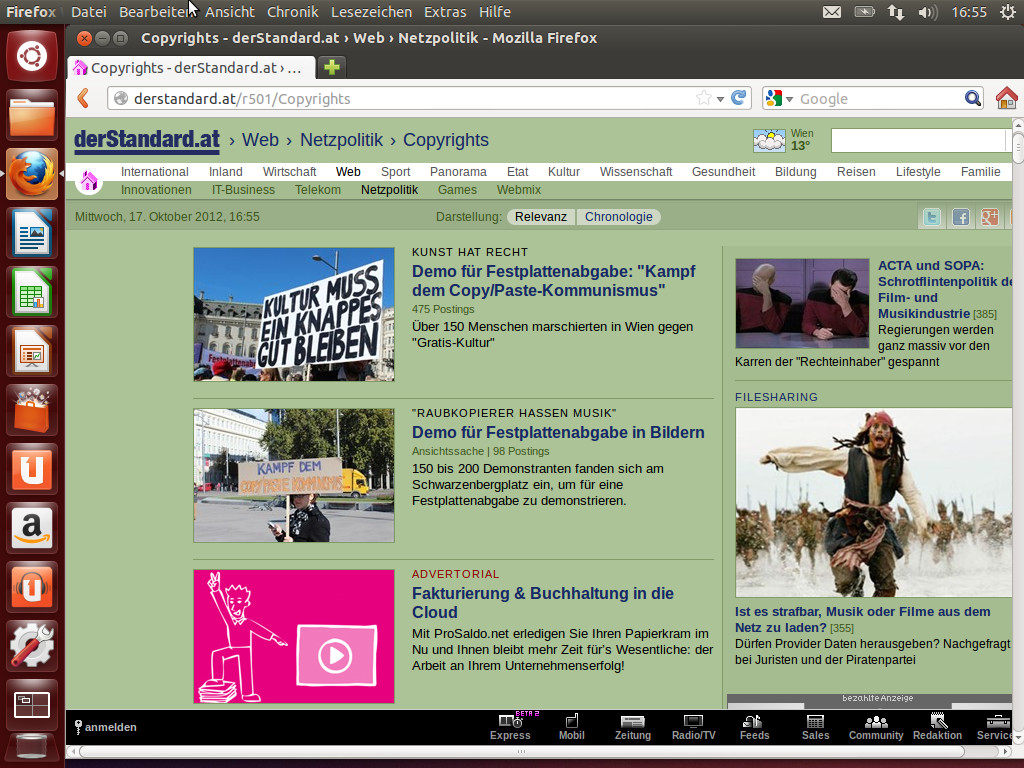Click the horizontal scrollbar at page bottom
Viewport: 1024px width, 768px height.
[521, 751]
